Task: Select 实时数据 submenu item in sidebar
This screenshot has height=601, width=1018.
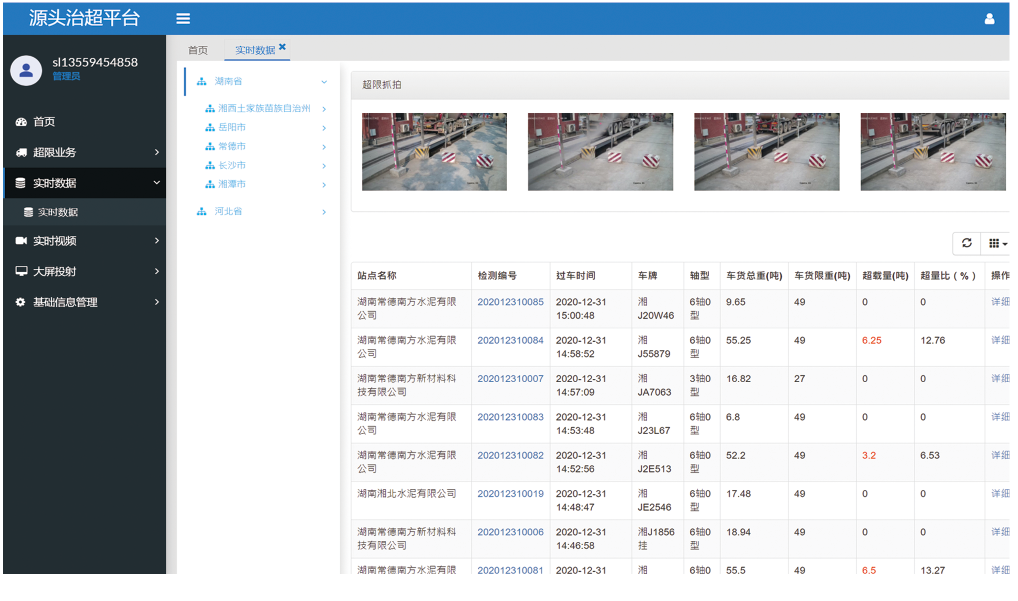Action: (58, 212)
